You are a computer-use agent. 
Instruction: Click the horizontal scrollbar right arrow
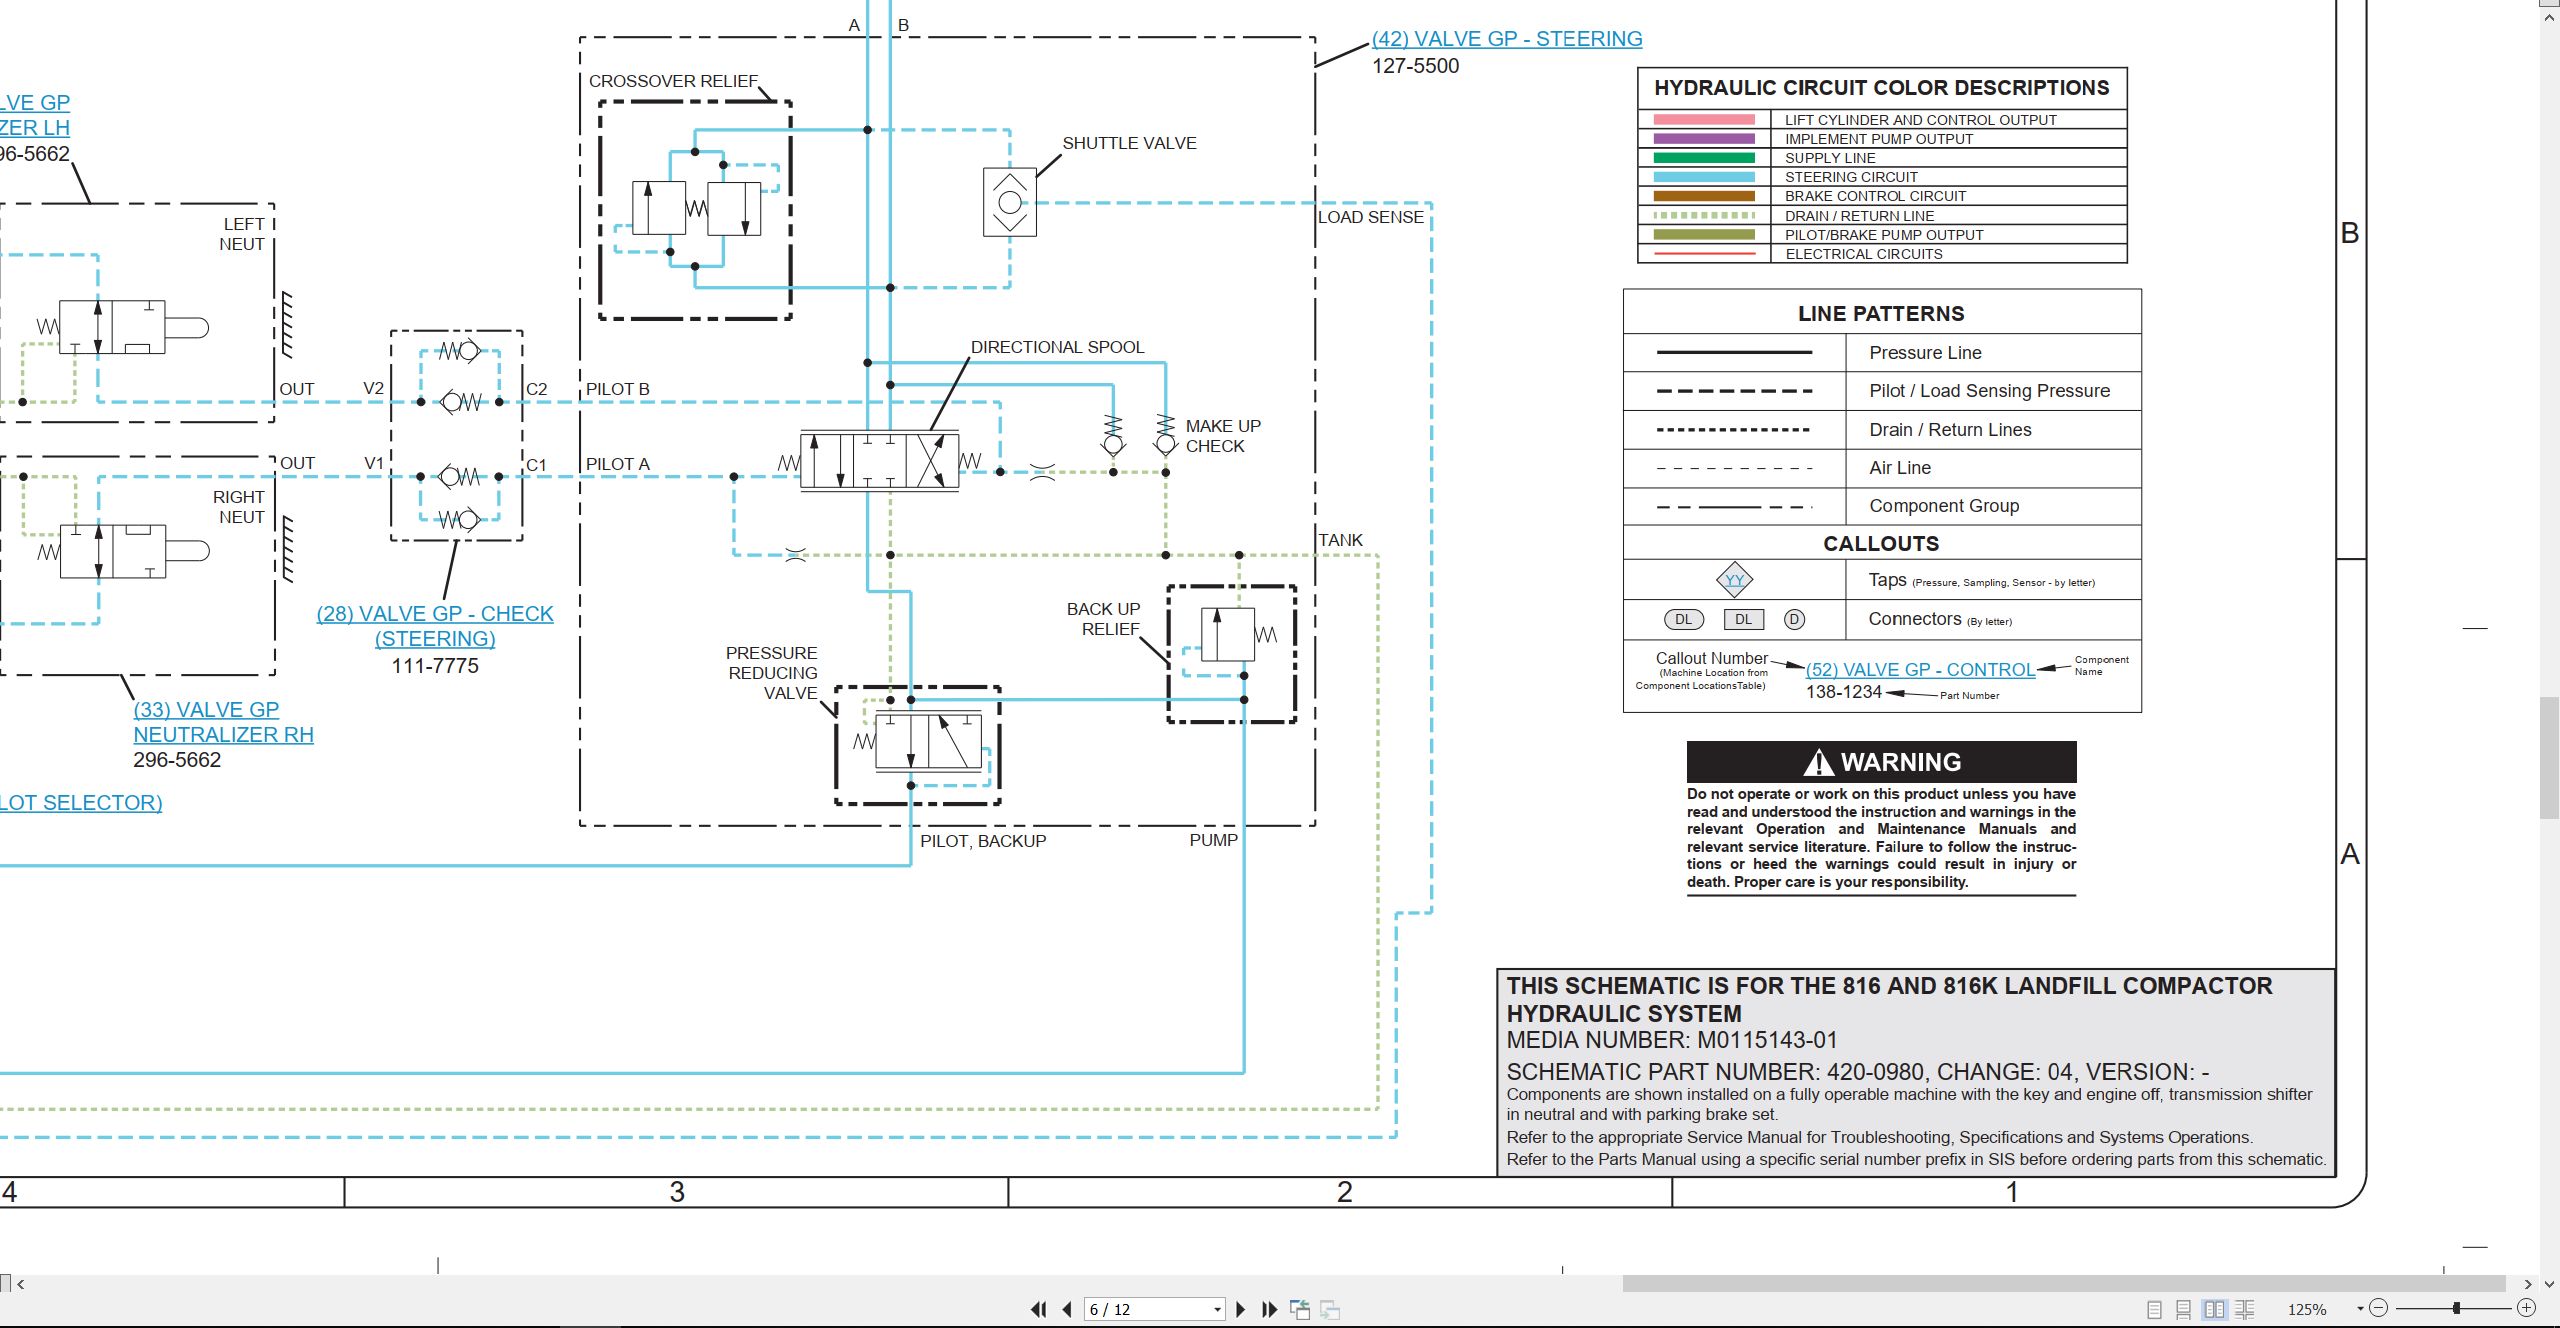[2528, 1284]
